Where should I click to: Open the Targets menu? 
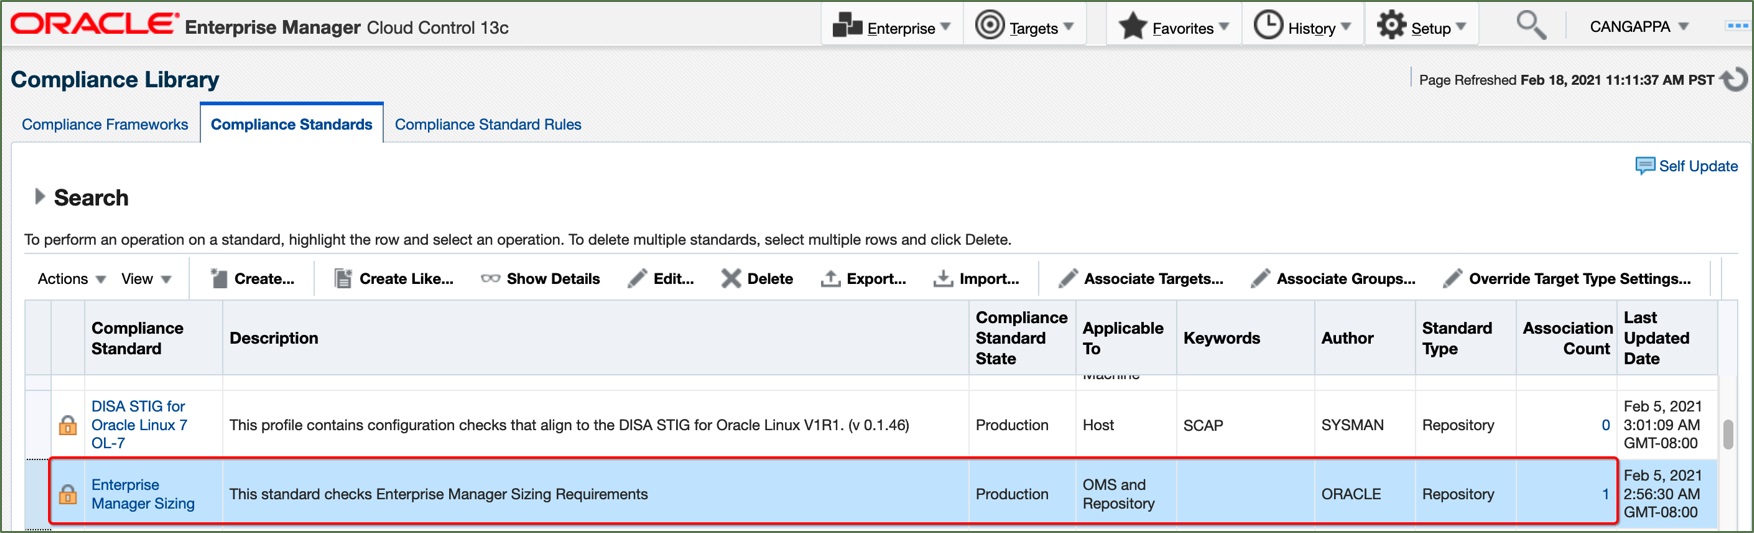[x=1025, y=27]
